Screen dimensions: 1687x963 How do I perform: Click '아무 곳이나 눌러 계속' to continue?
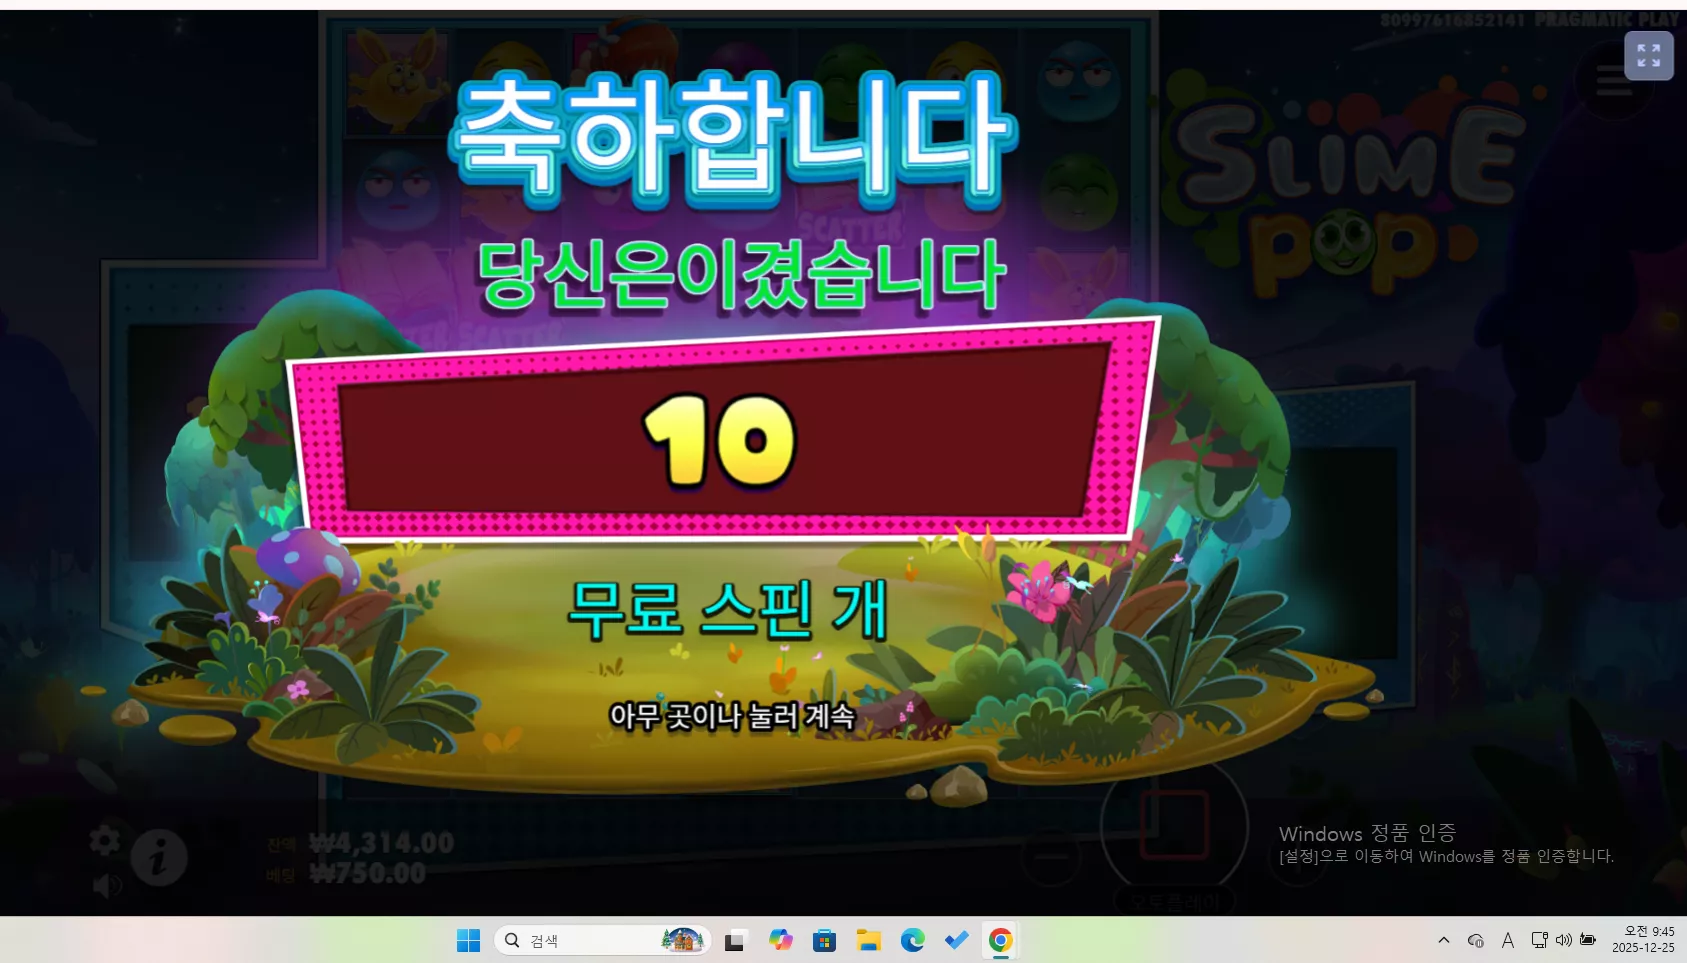click(x=733, y=716)
